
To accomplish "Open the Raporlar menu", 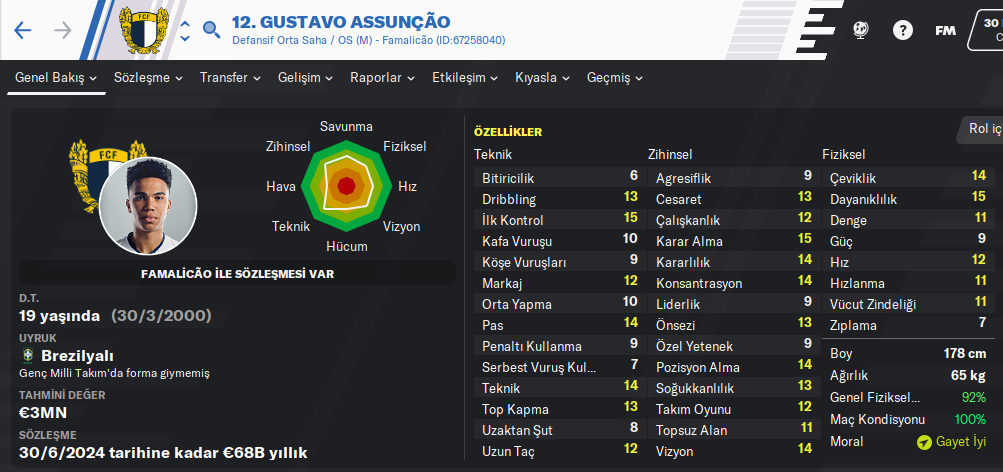I will (383, 78).
